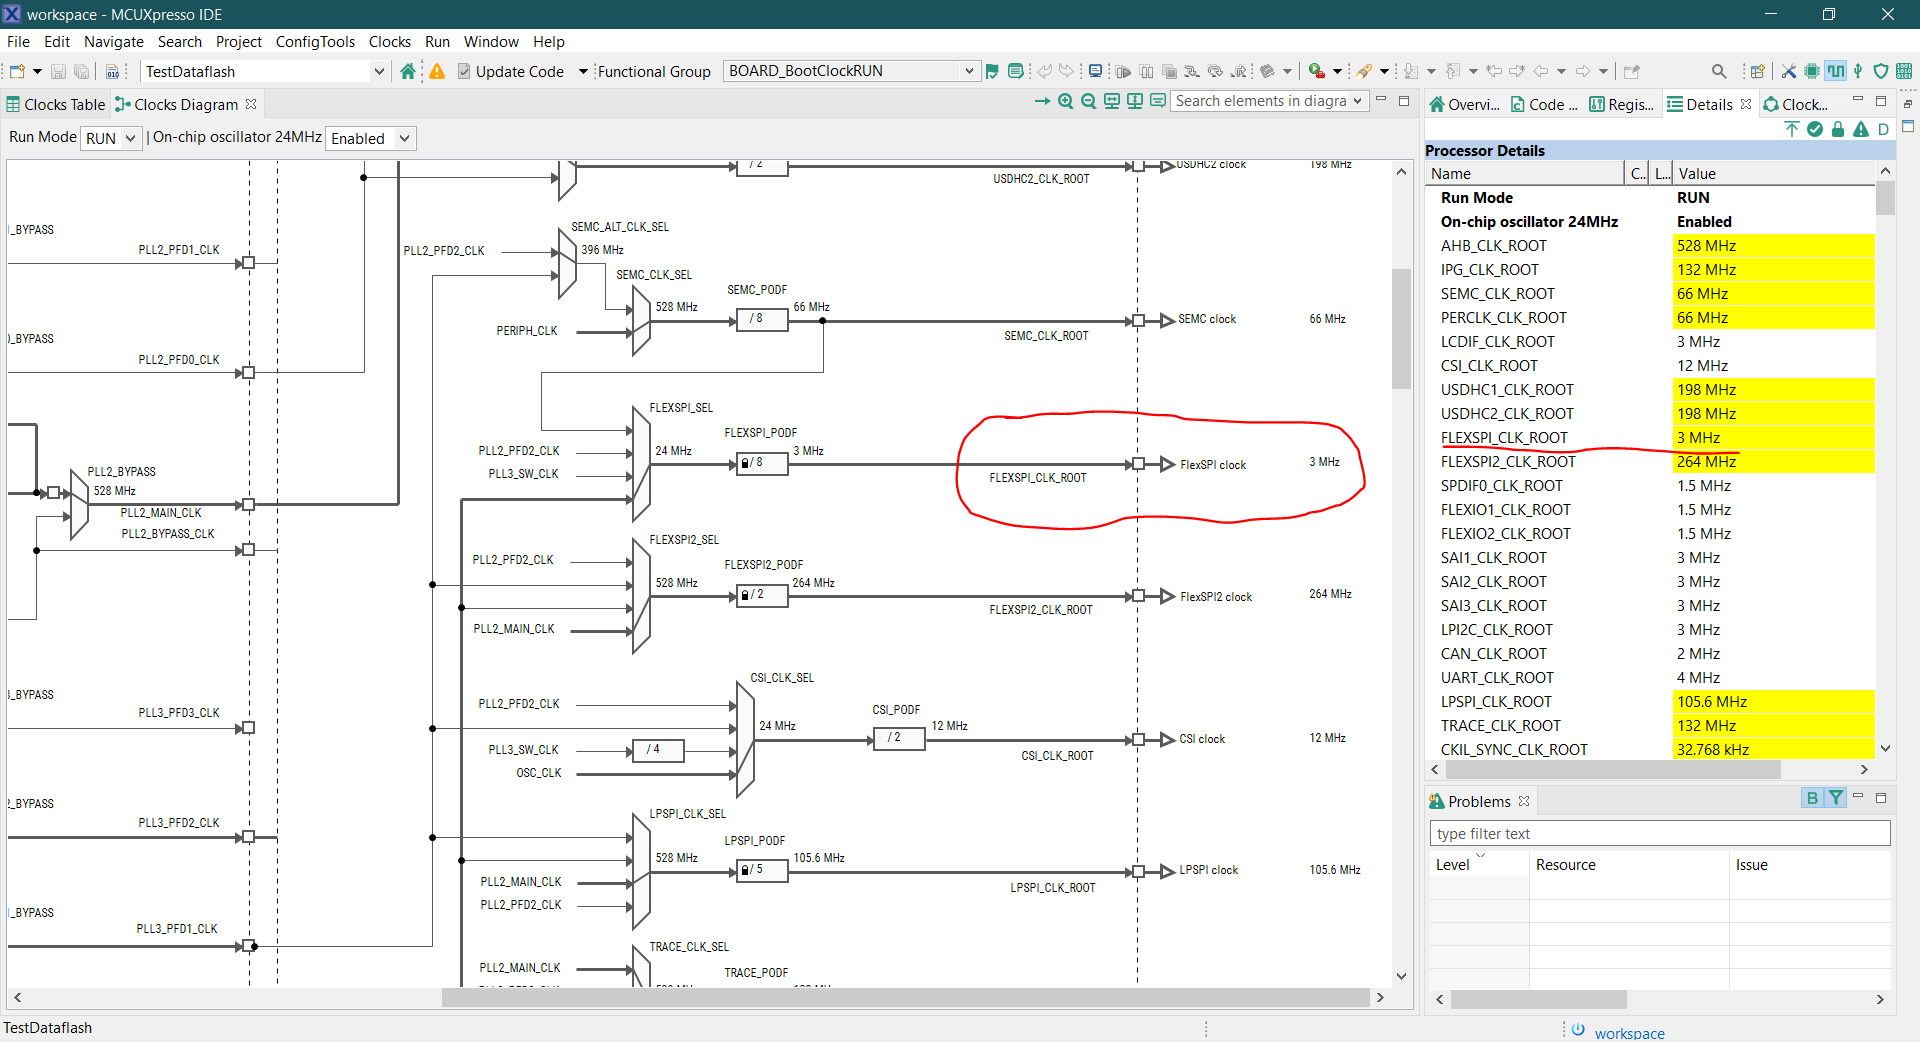Screen dimensions: 1920x1042
Task: Click the scroll-to-top arrow in Details panel
Action: (x=1791, y=130)
